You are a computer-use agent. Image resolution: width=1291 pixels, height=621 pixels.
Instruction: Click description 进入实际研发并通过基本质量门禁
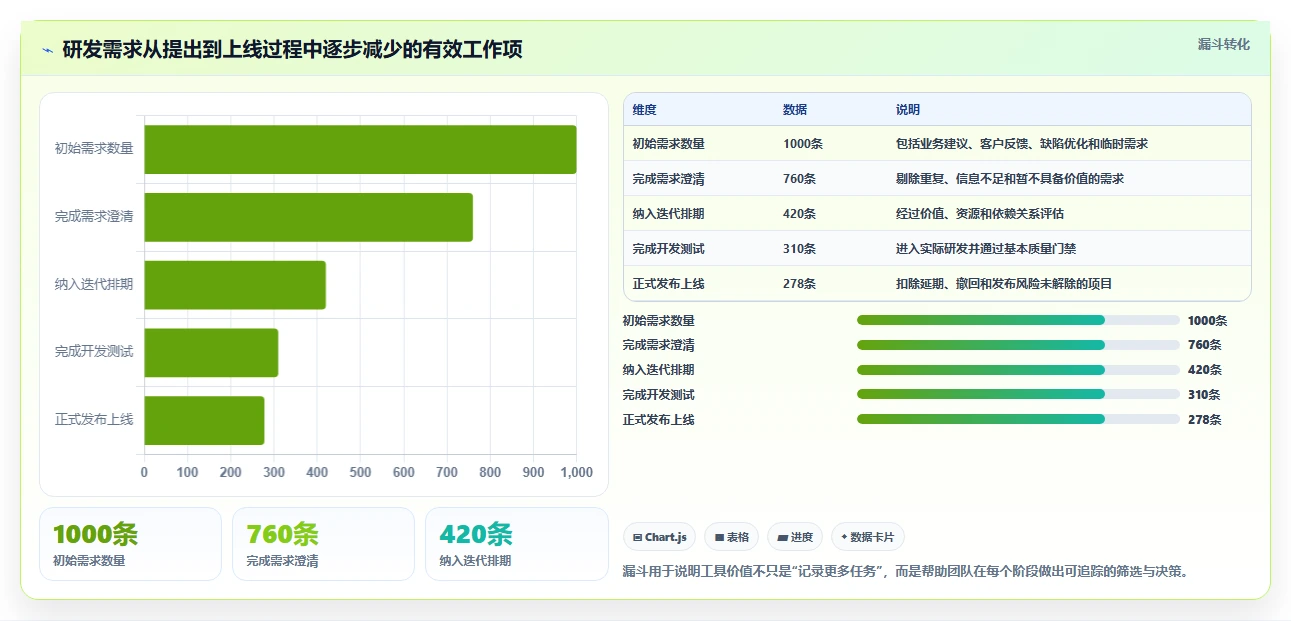(986, 249)
